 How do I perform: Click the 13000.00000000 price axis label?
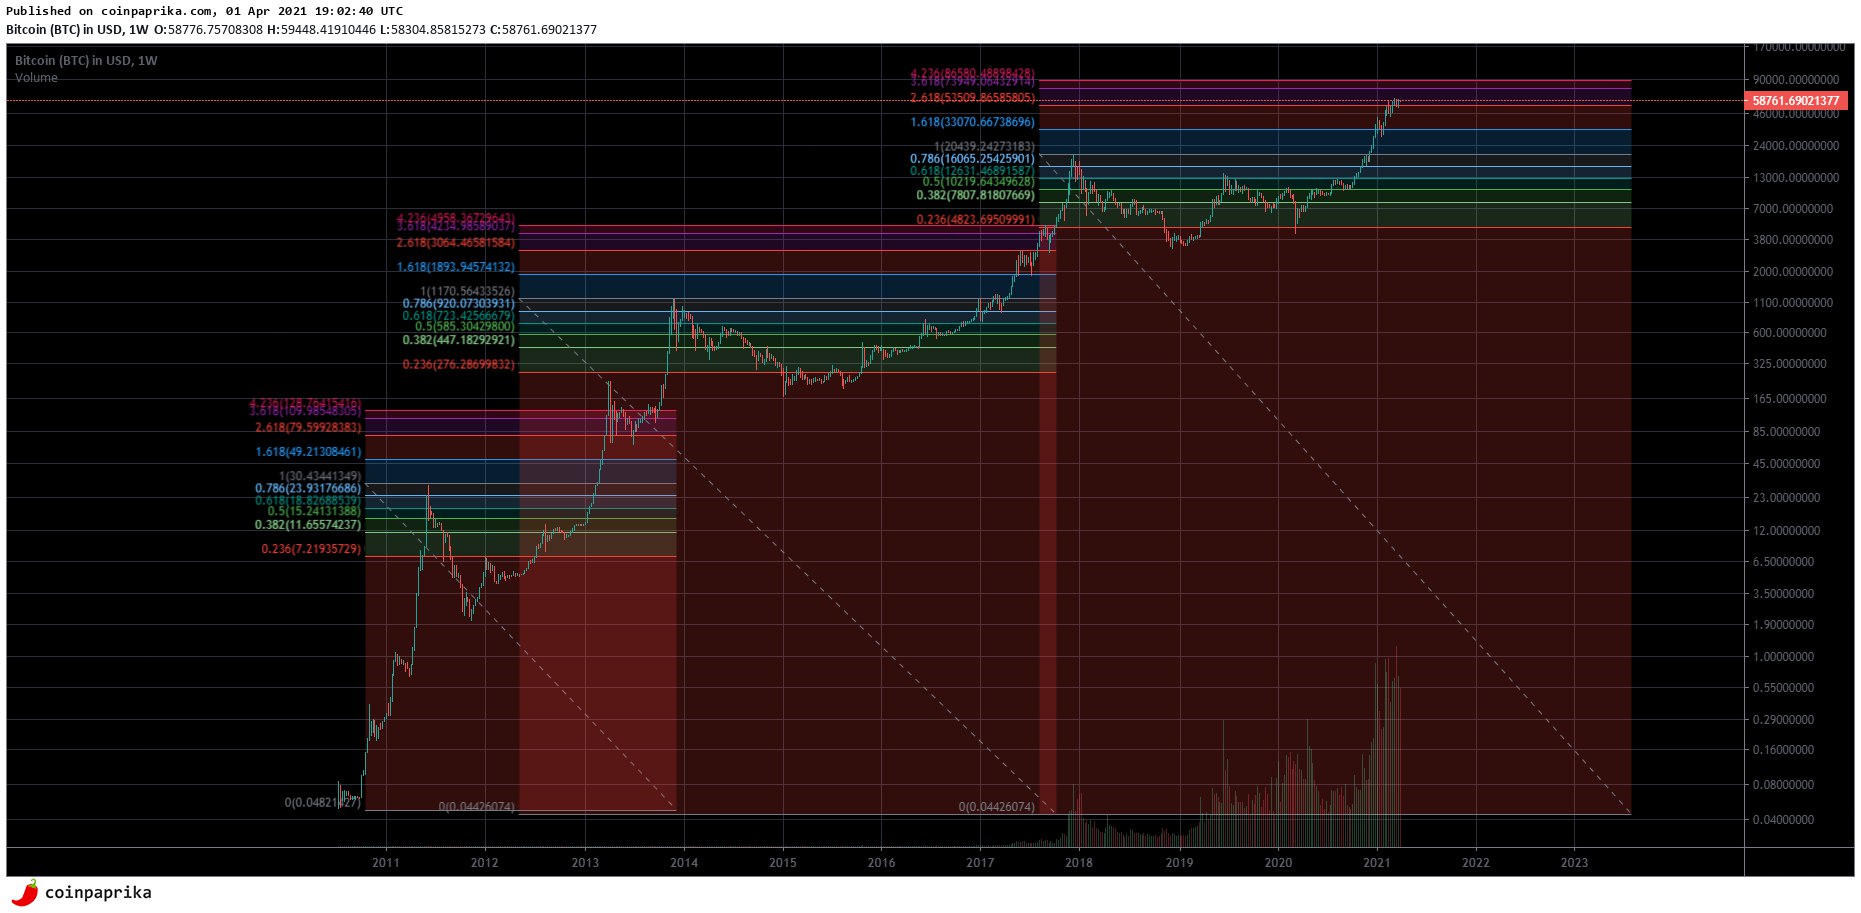point(1797,178)
